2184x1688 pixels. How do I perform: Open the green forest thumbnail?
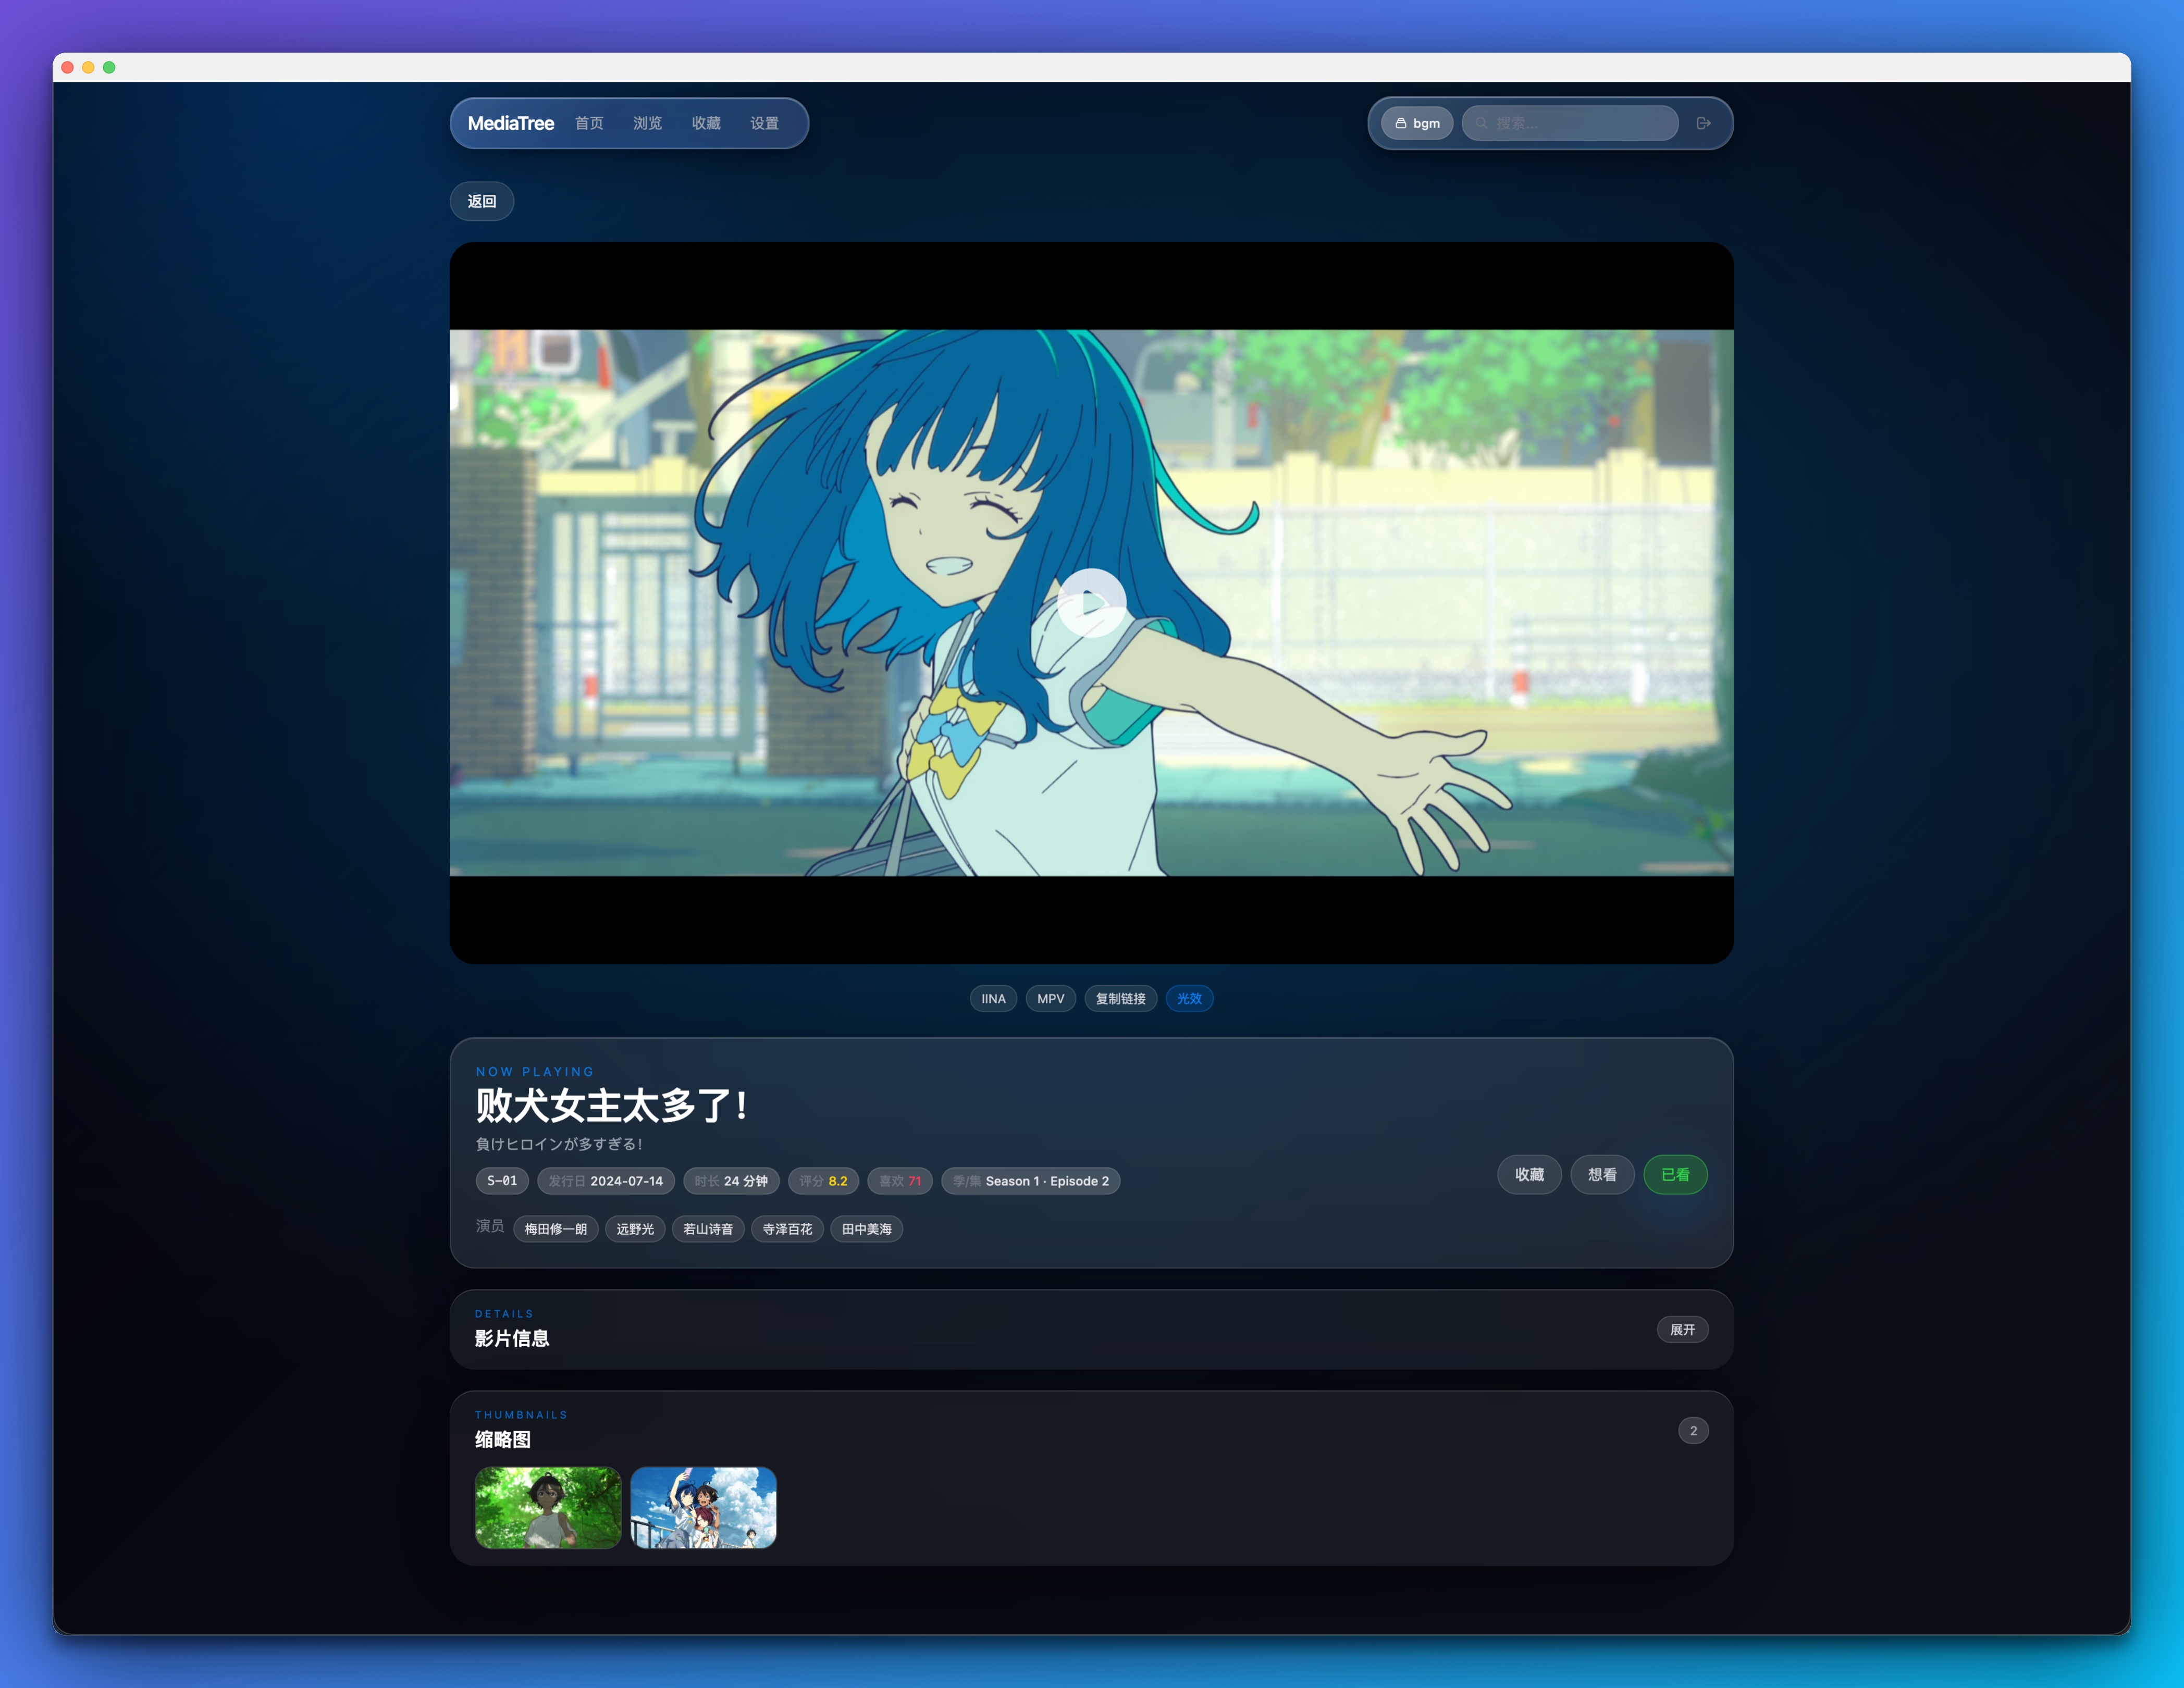point(548,1507)
